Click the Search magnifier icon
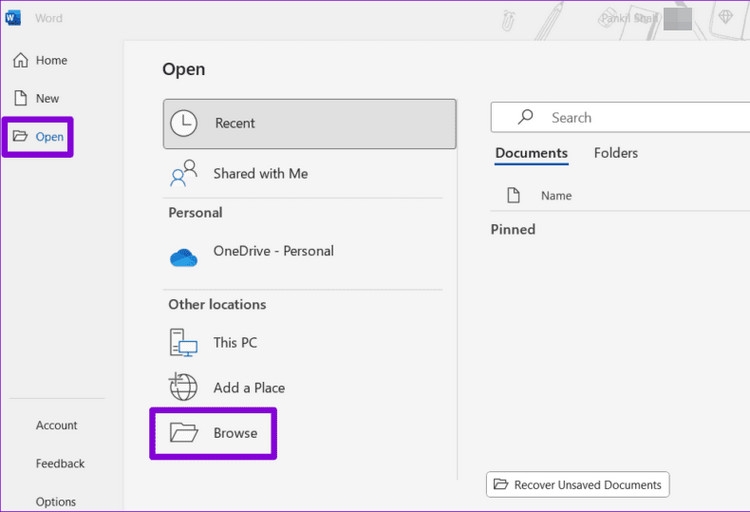This screenshot has width=750, height=512. point(525,117)
